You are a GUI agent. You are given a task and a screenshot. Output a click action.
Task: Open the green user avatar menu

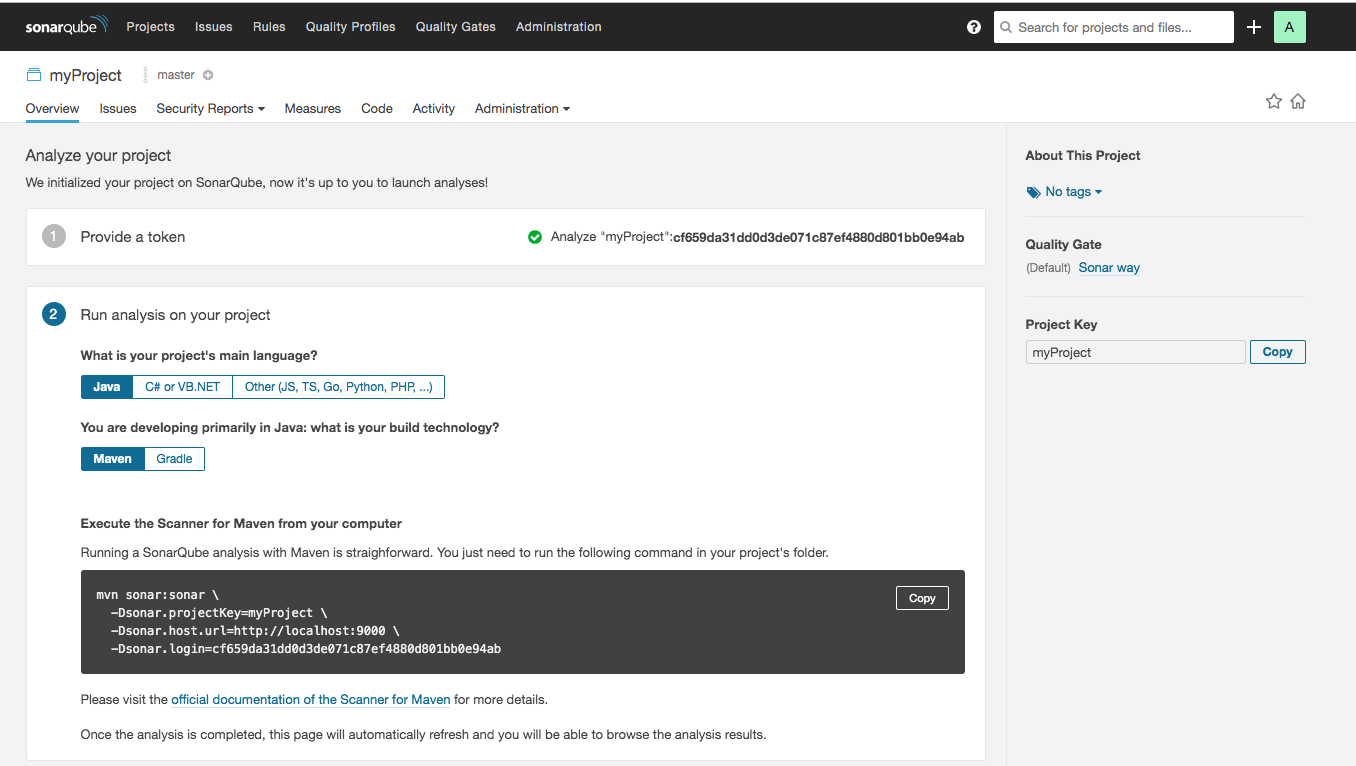pyautogui.click(x=1289, y=27)
